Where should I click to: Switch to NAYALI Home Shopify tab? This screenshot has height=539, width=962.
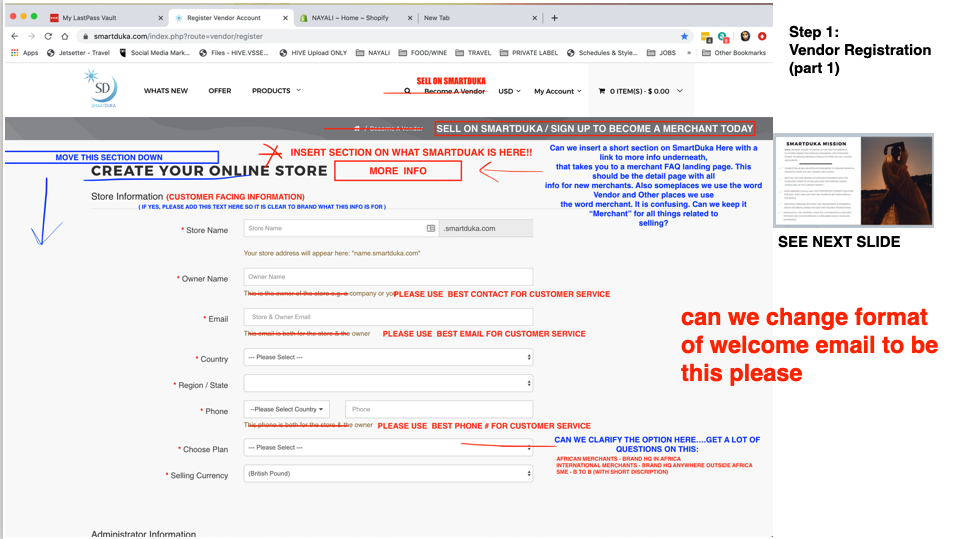(x=355, y=18)
